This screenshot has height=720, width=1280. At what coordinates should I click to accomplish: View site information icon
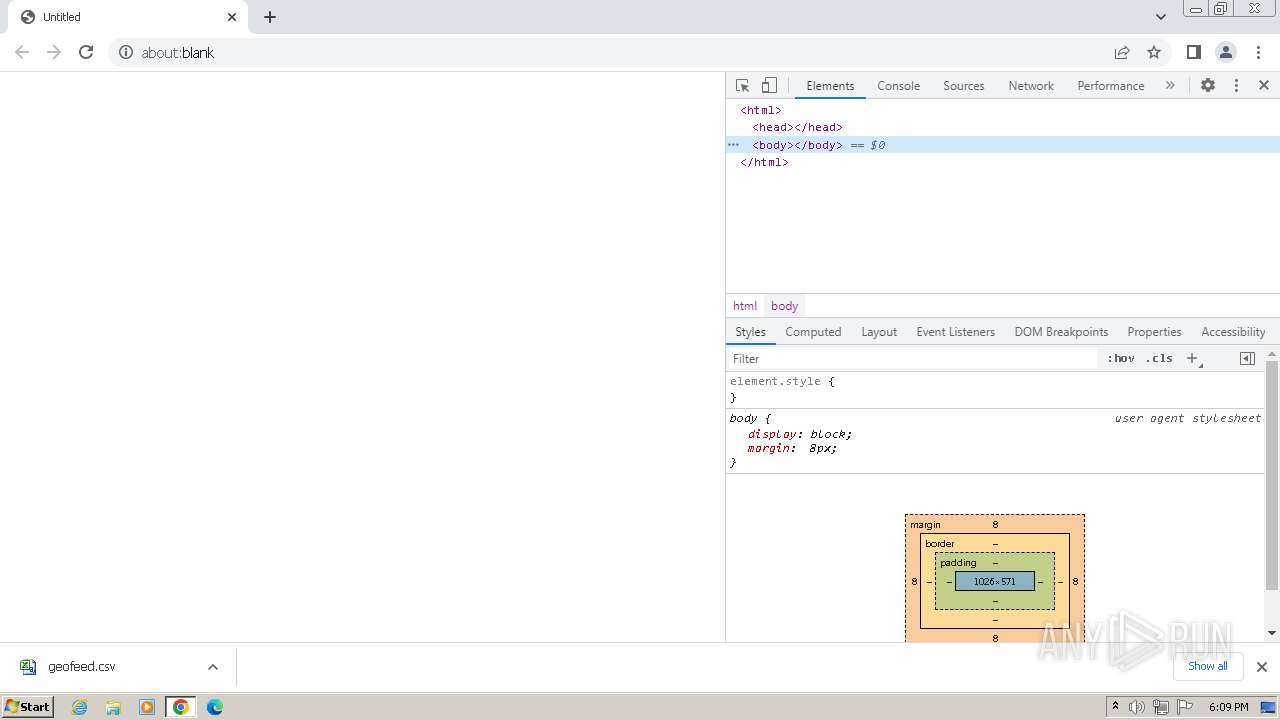click(x=125, y=52)
